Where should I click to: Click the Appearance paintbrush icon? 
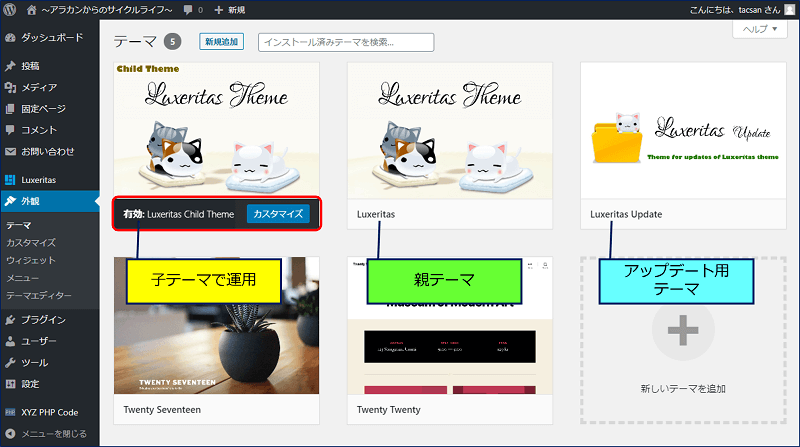point(10,201)
